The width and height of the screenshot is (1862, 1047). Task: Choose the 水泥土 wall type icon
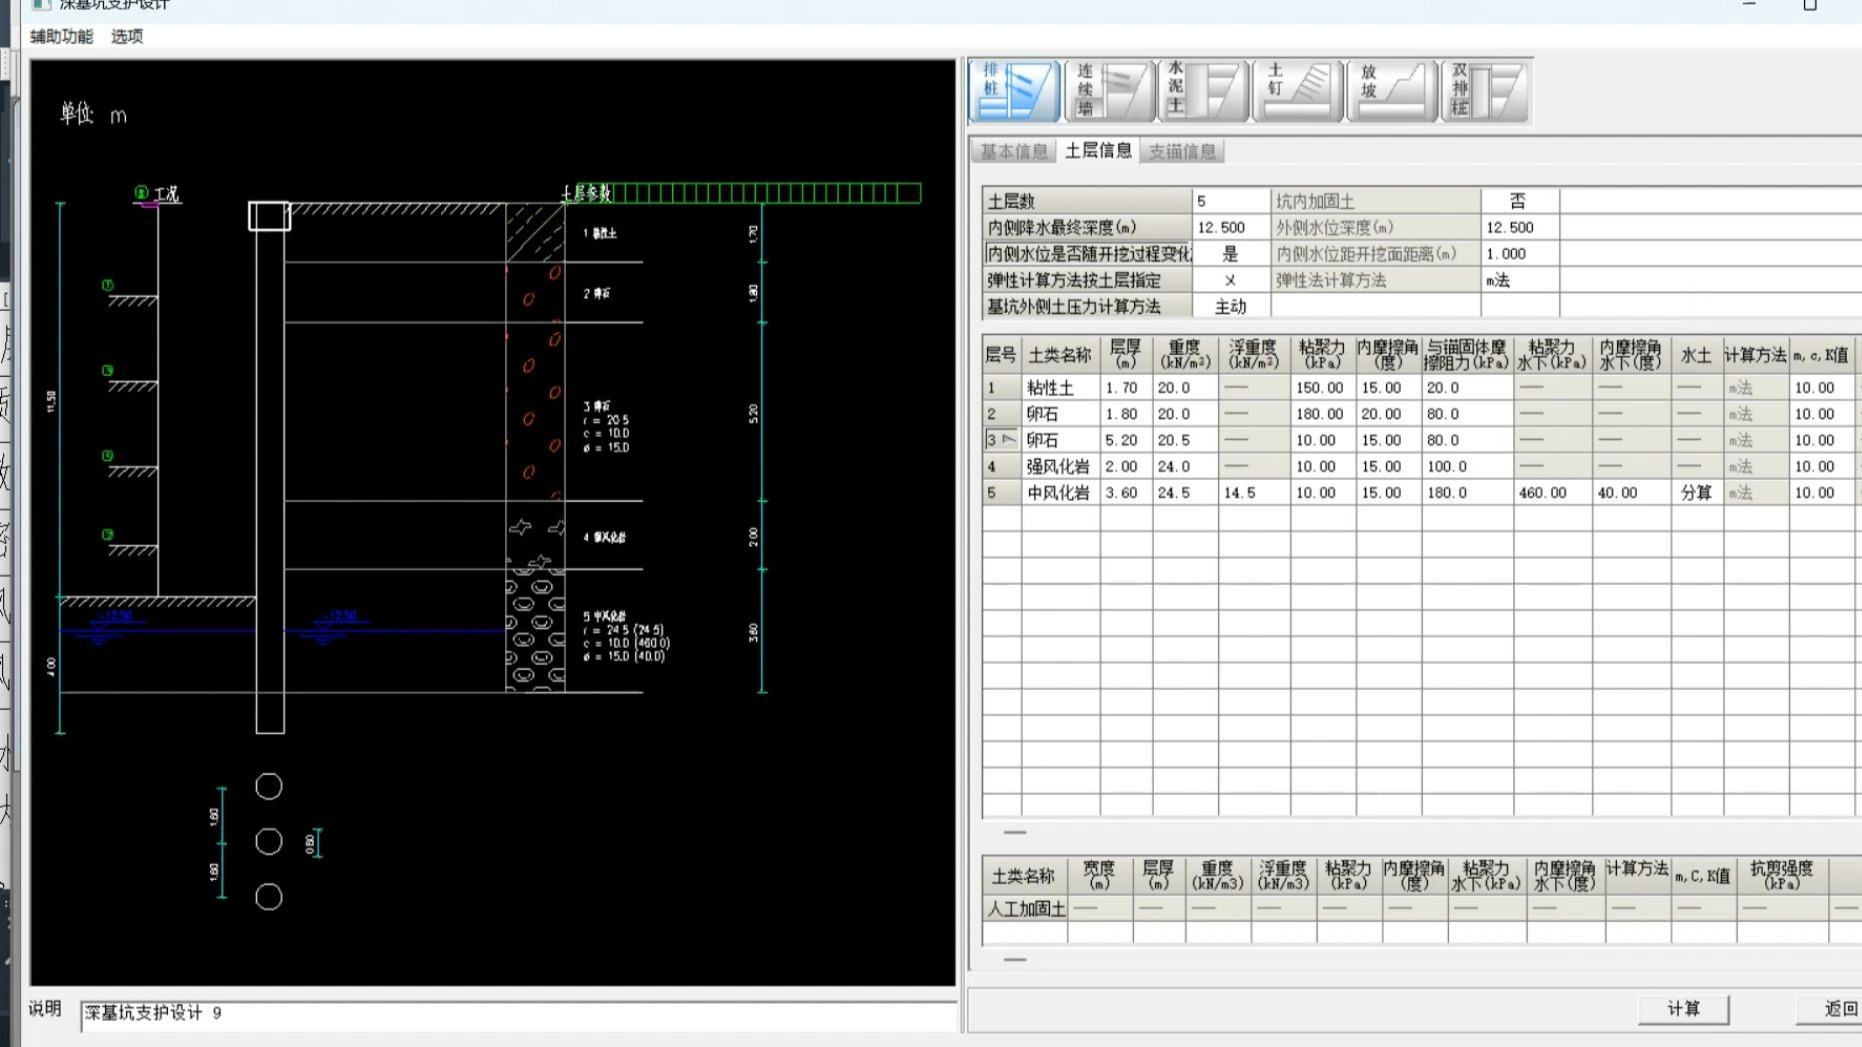pos(1203,91)
